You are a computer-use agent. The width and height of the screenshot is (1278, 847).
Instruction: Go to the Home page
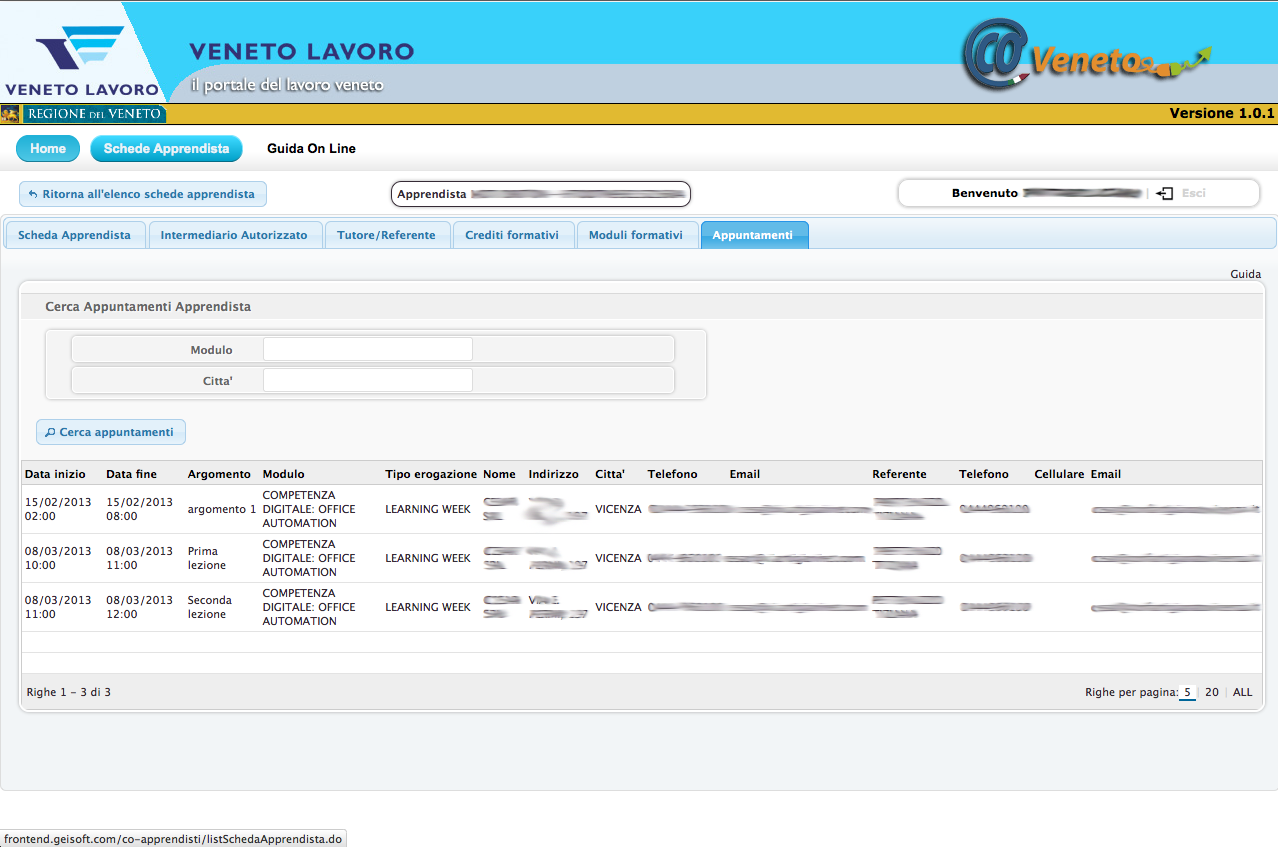[x=48, y=149]
